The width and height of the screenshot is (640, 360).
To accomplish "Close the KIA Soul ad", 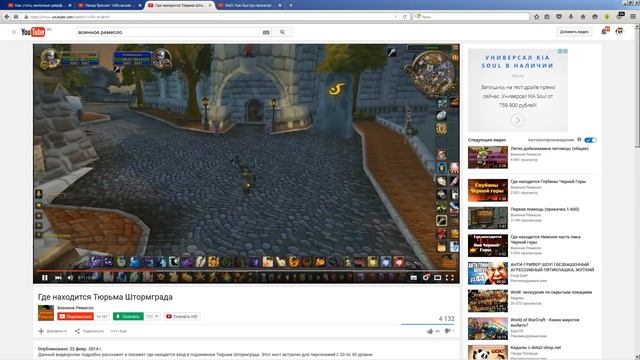I will click(565, 51).
